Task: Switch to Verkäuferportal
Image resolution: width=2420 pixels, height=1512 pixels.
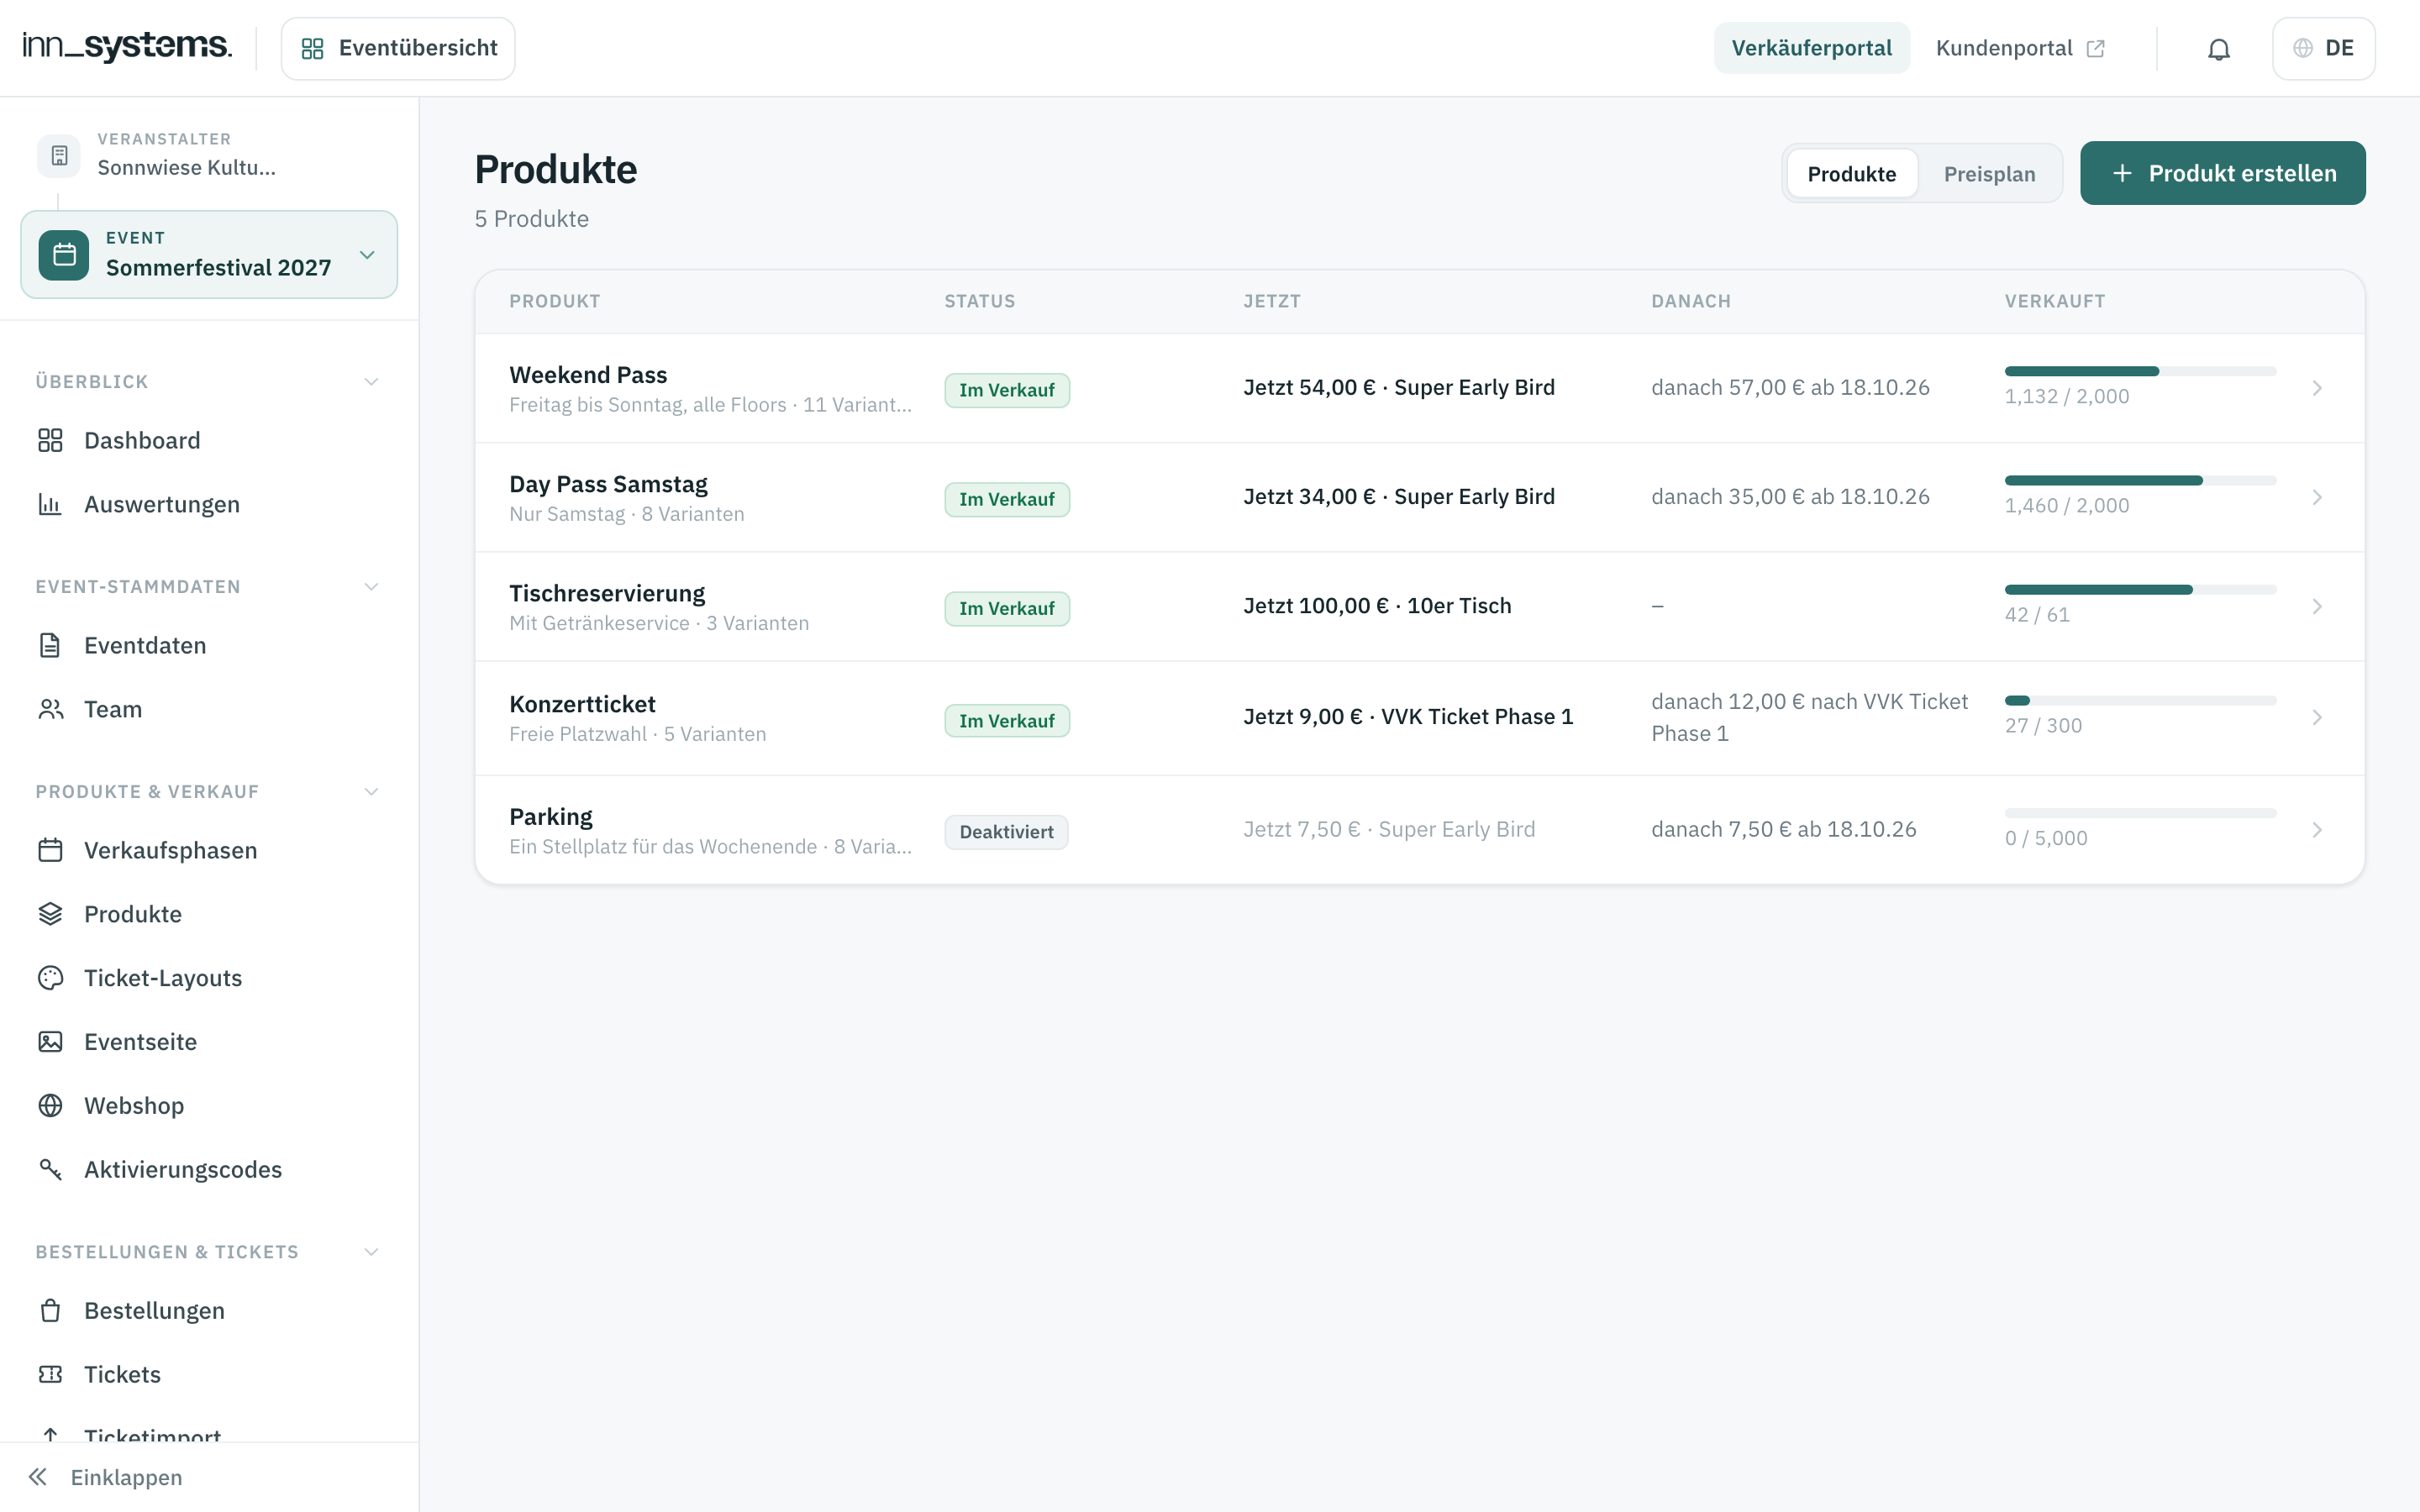Action: tap(1811, 48)
